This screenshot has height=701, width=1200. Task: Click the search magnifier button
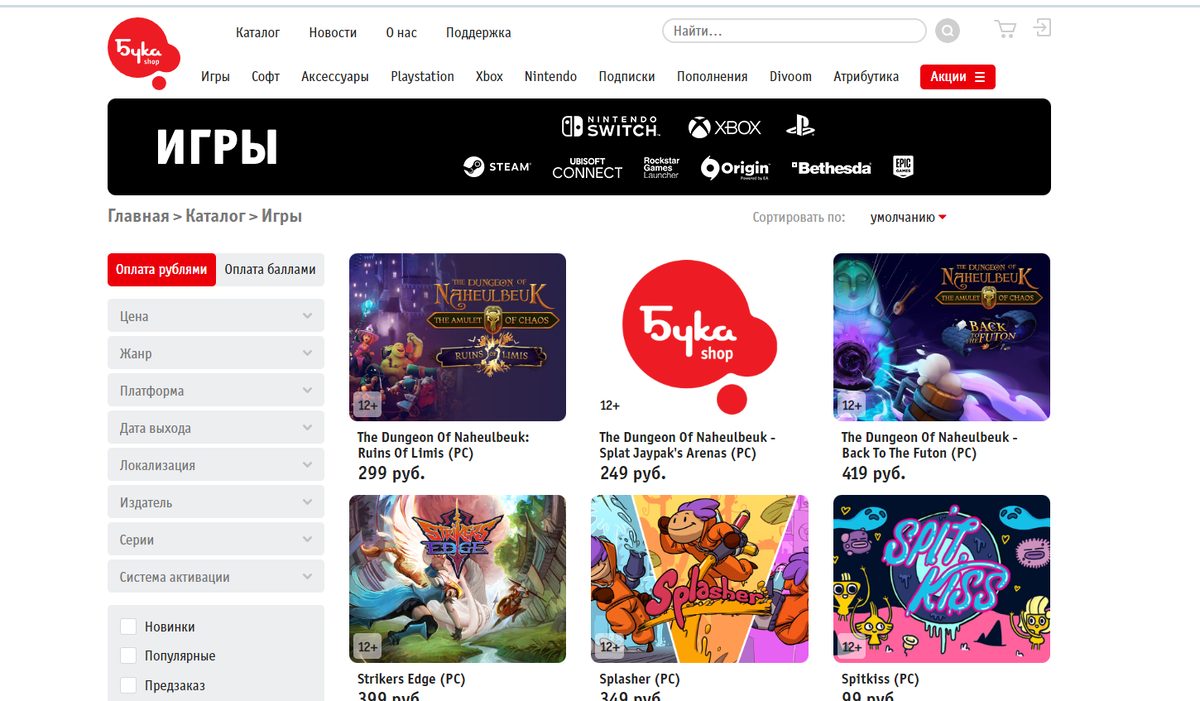pyautogui.click(x=947, y=32)
